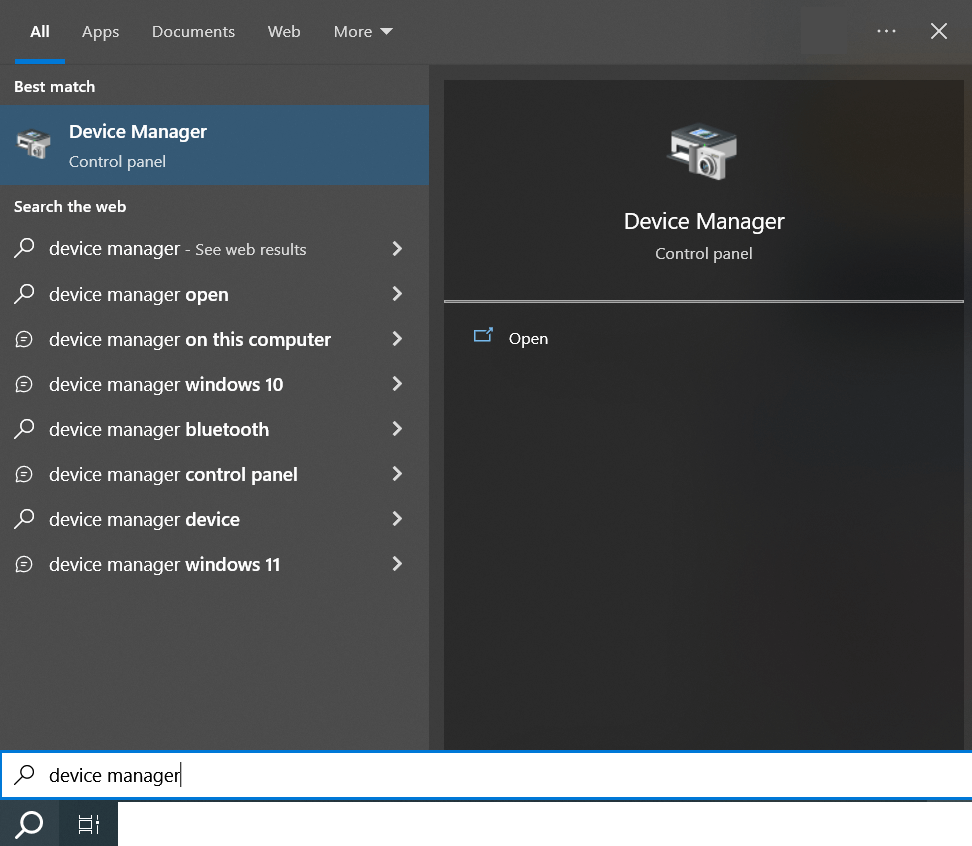Expand arrow for 'device manager windows 11'
The image size is (972, 846).
(397, 564)
